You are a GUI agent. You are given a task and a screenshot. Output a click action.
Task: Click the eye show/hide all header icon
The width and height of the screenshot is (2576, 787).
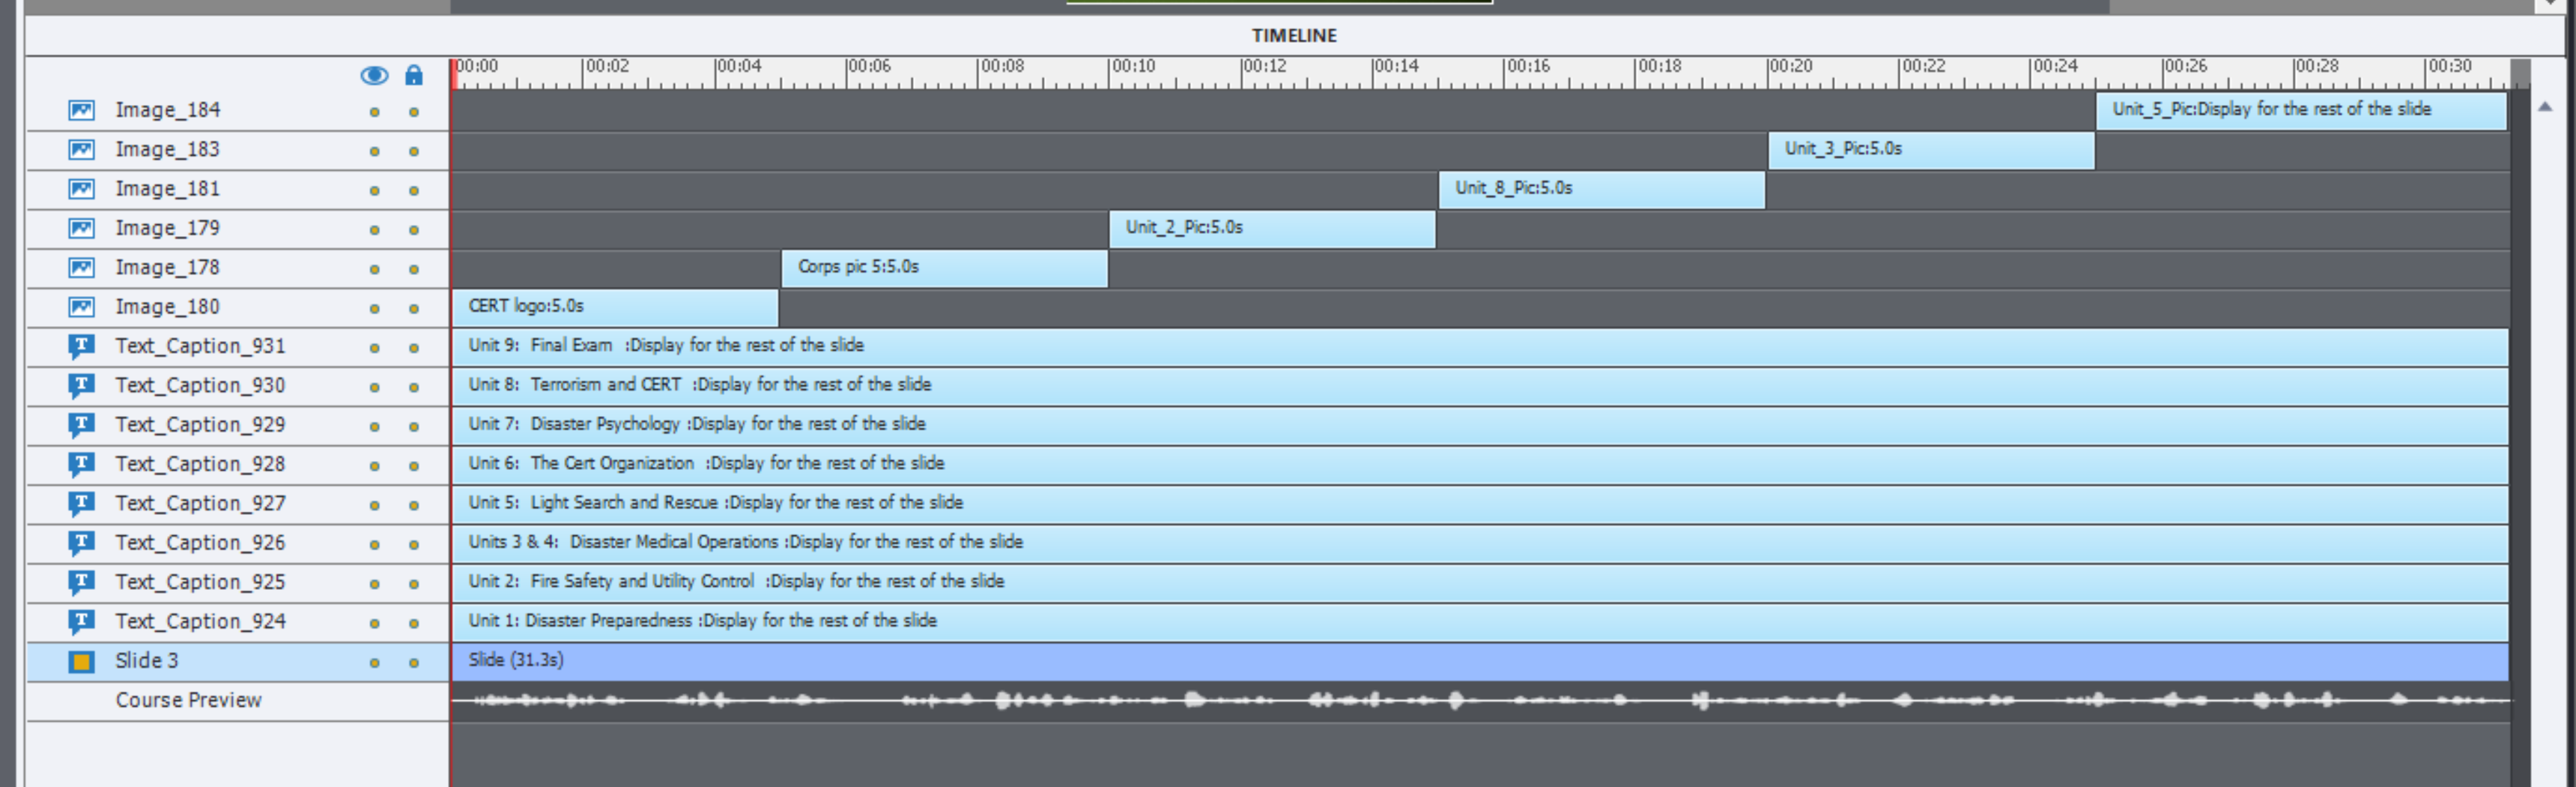(x=374, y=75)
